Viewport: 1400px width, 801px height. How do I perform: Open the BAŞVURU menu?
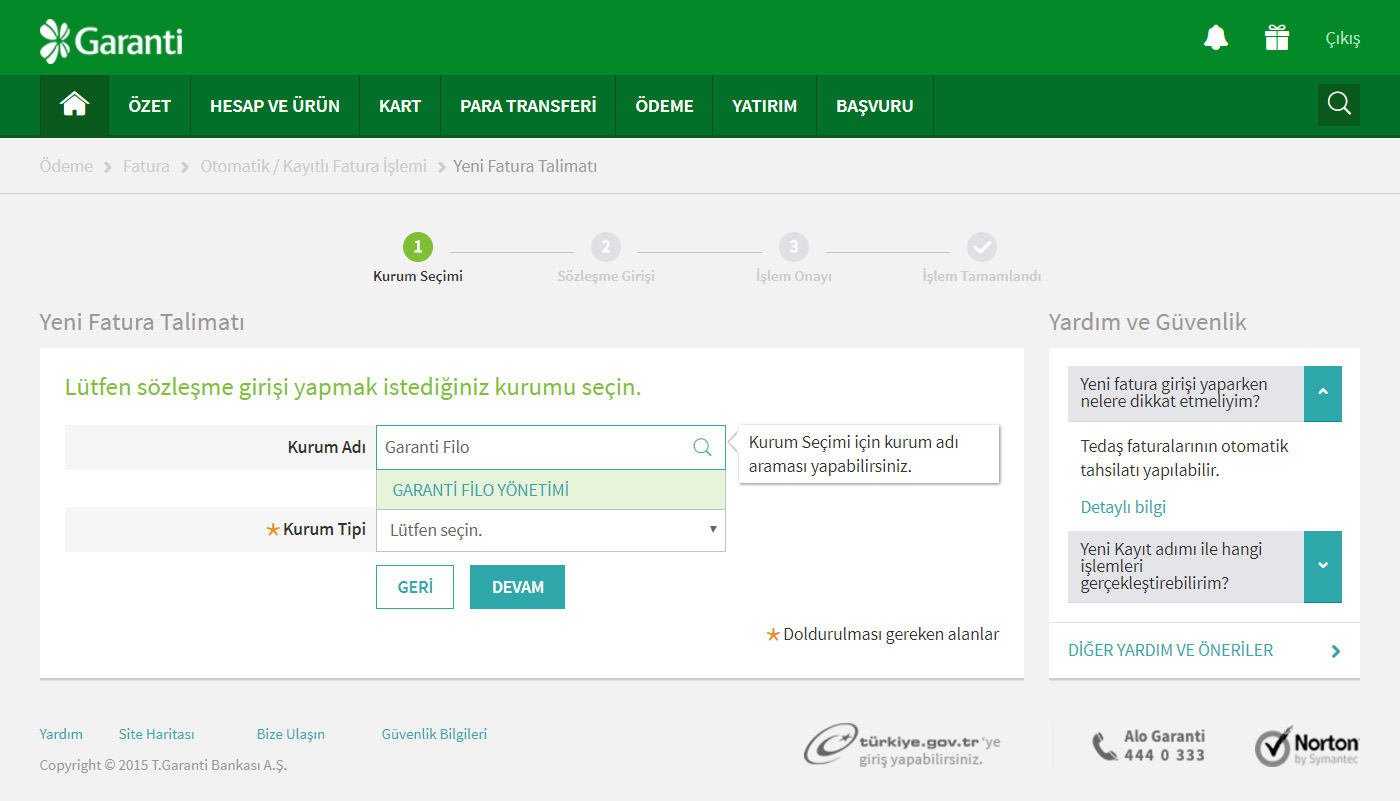pos(875,106)
